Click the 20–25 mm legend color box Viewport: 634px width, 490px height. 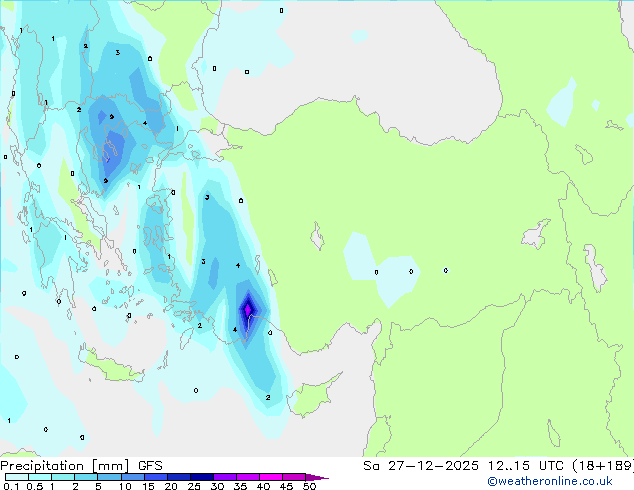click(178, 477)
